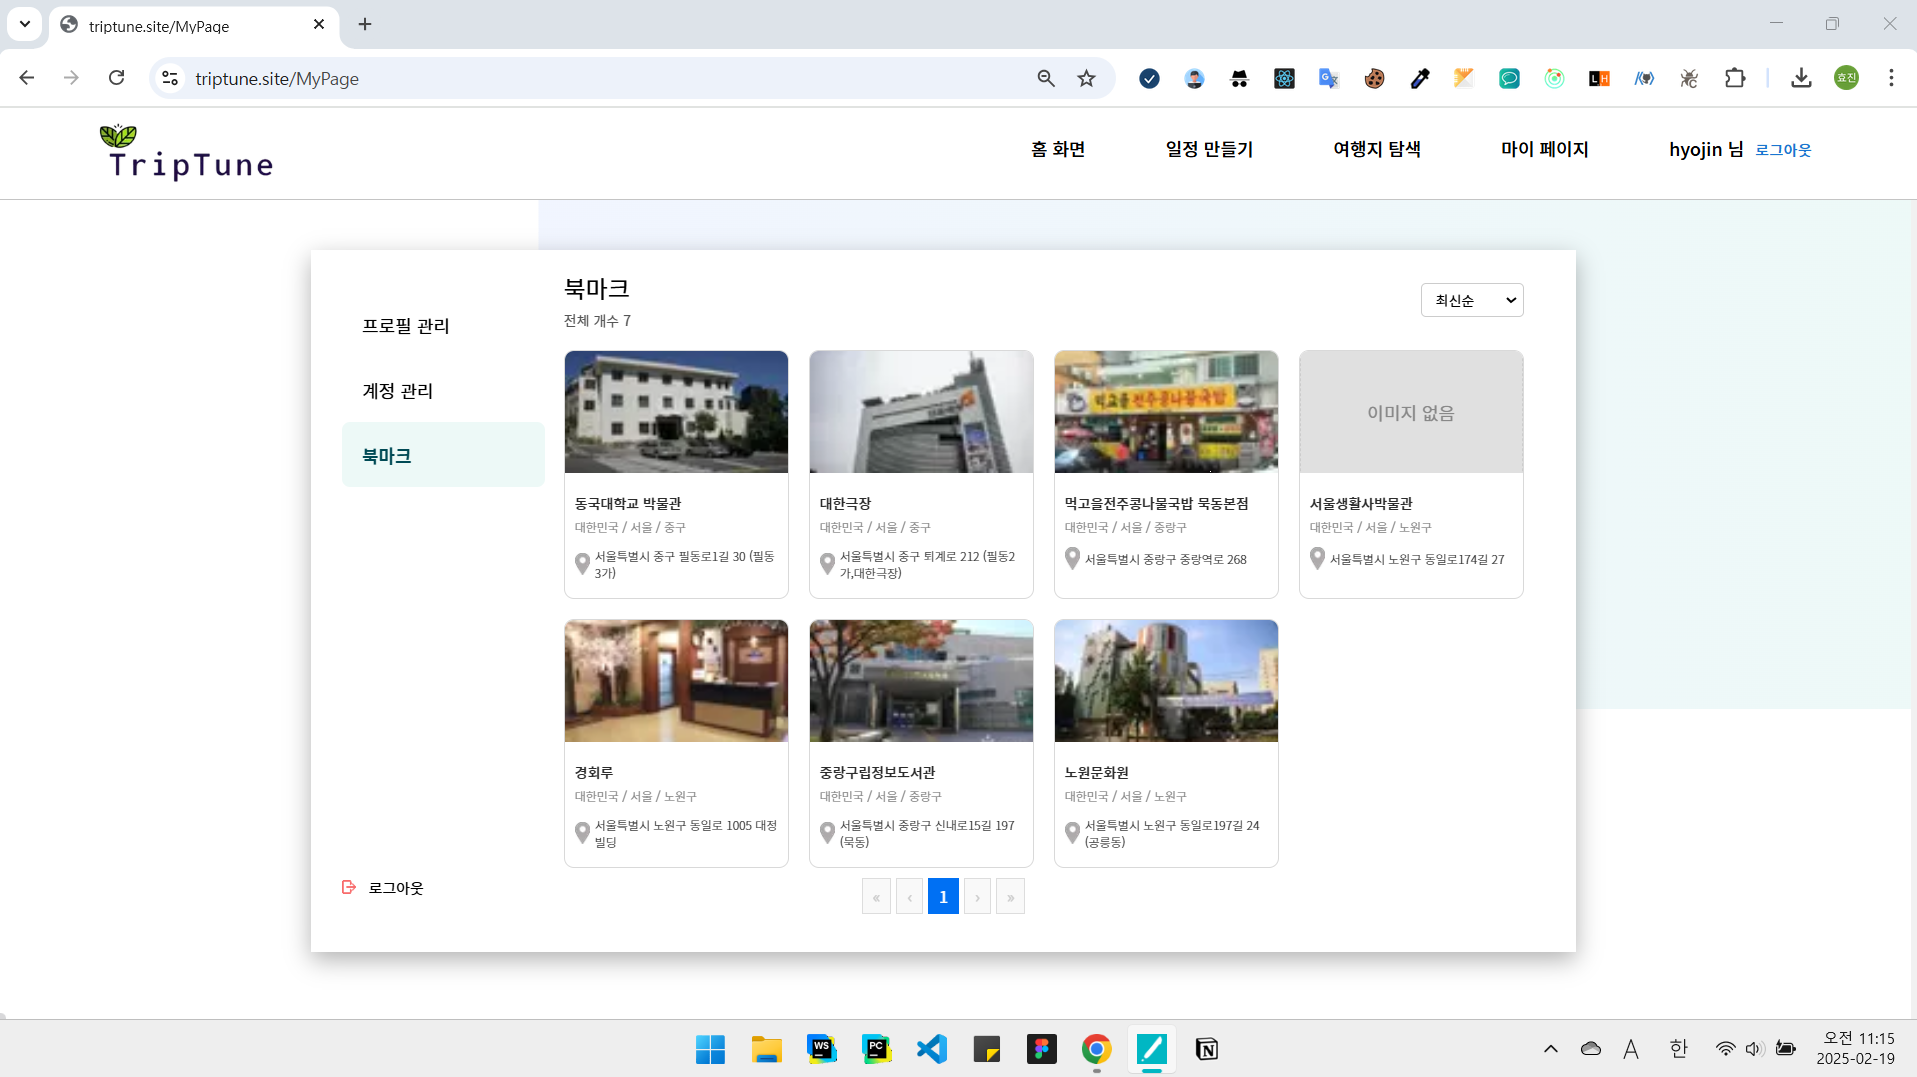This screenshot has width=1917, height=1077.
Task: Click the red logout icon in sidebar
Action: [349, 887]
